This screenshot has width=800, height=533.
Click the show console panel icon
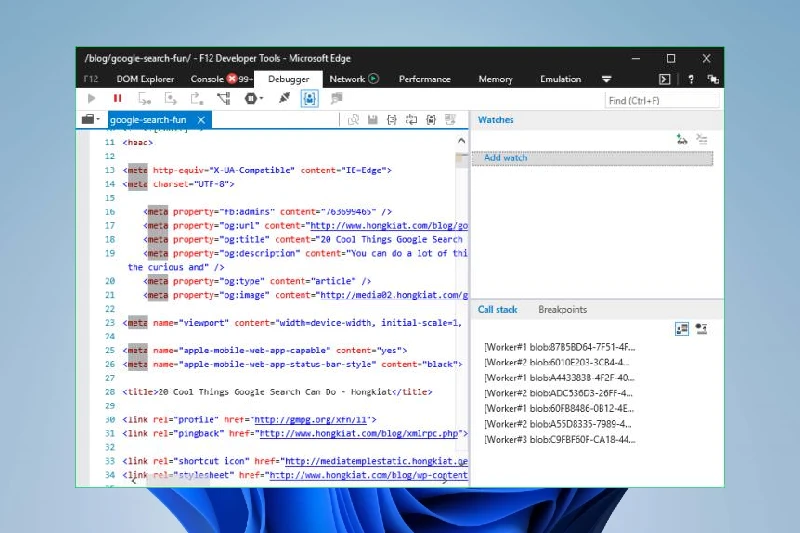(664, 79)
